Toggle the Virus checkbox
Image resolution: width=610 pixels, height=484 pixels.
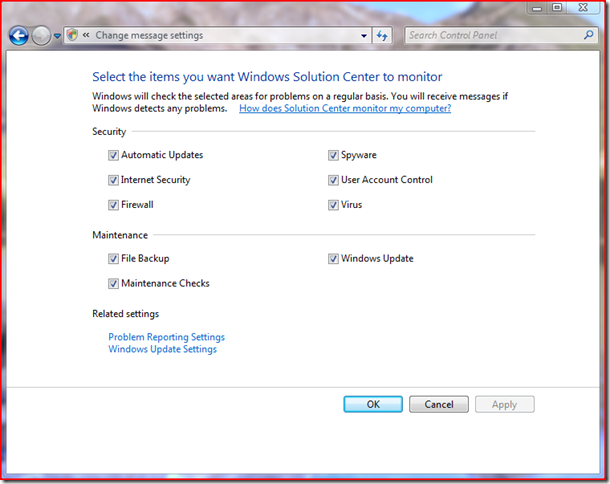point(333,205)
